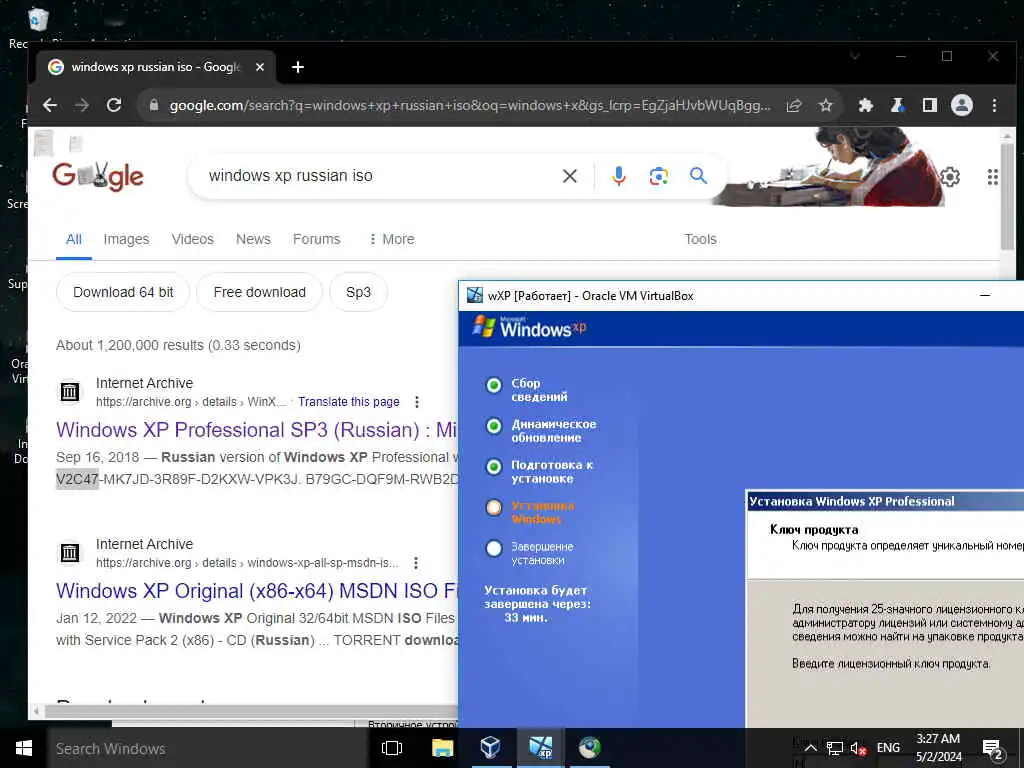Click the muted volume tray icon
Screen dimensions: 1024x768
click(858, 748)
